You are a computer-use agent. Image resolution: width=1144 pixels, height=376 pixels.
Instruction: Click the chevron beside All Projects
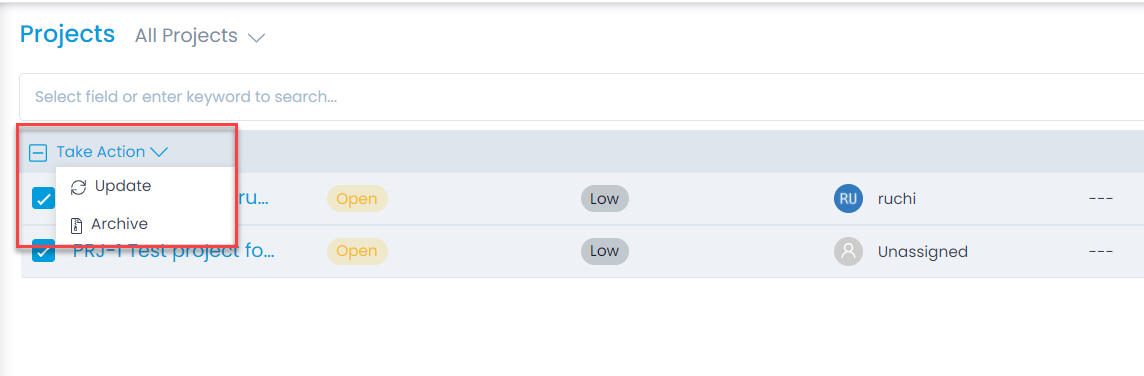click(x=256, y=37)
